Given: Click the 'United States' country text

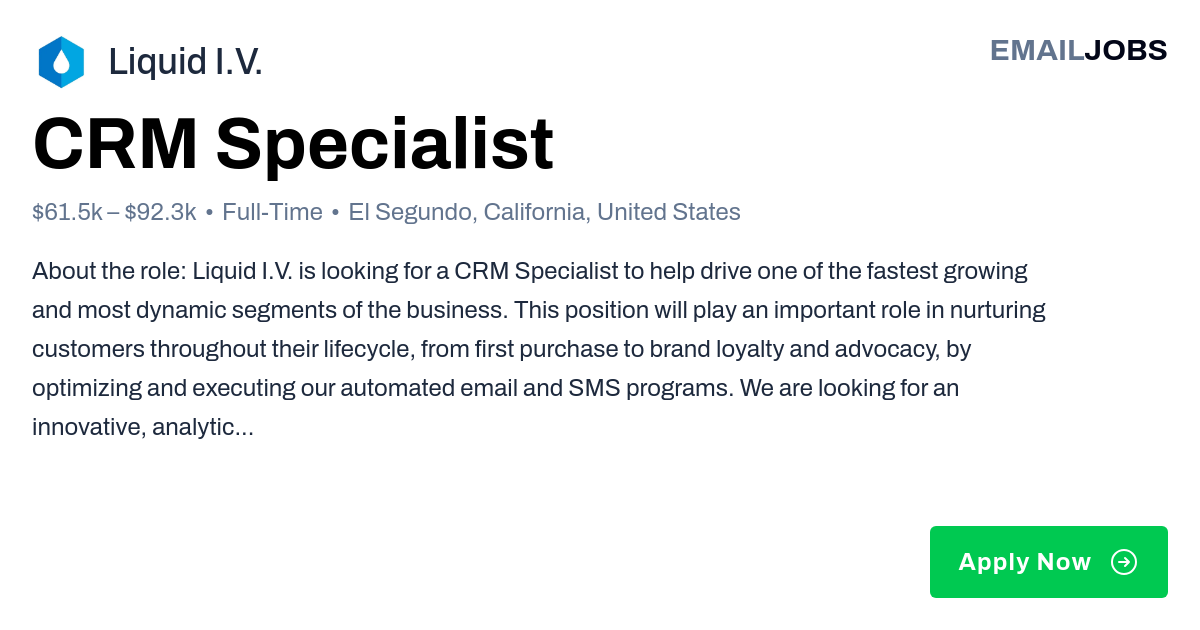Looking at the screenshot, I should coord(669,212).
